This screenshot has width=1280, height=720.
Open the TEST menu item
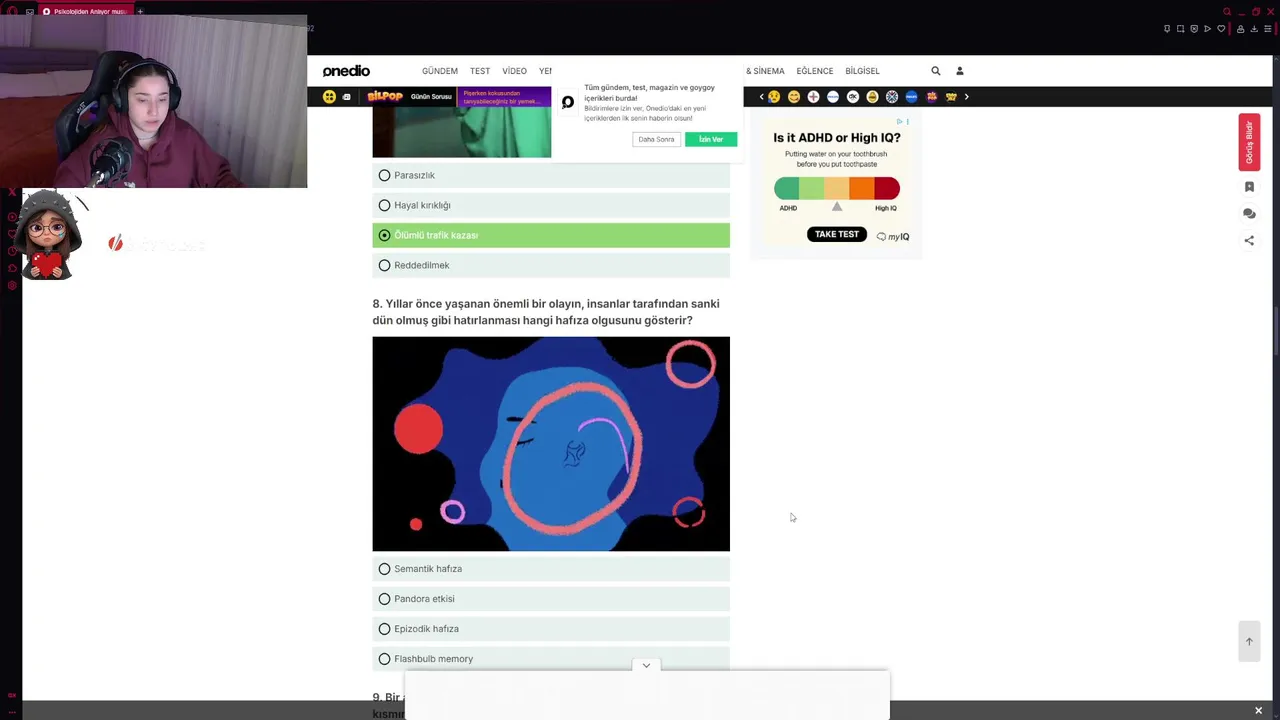[480, 71]
